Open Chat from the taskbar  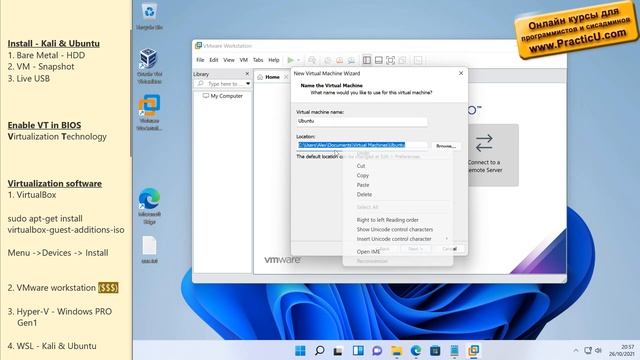(x=377, y=351)
